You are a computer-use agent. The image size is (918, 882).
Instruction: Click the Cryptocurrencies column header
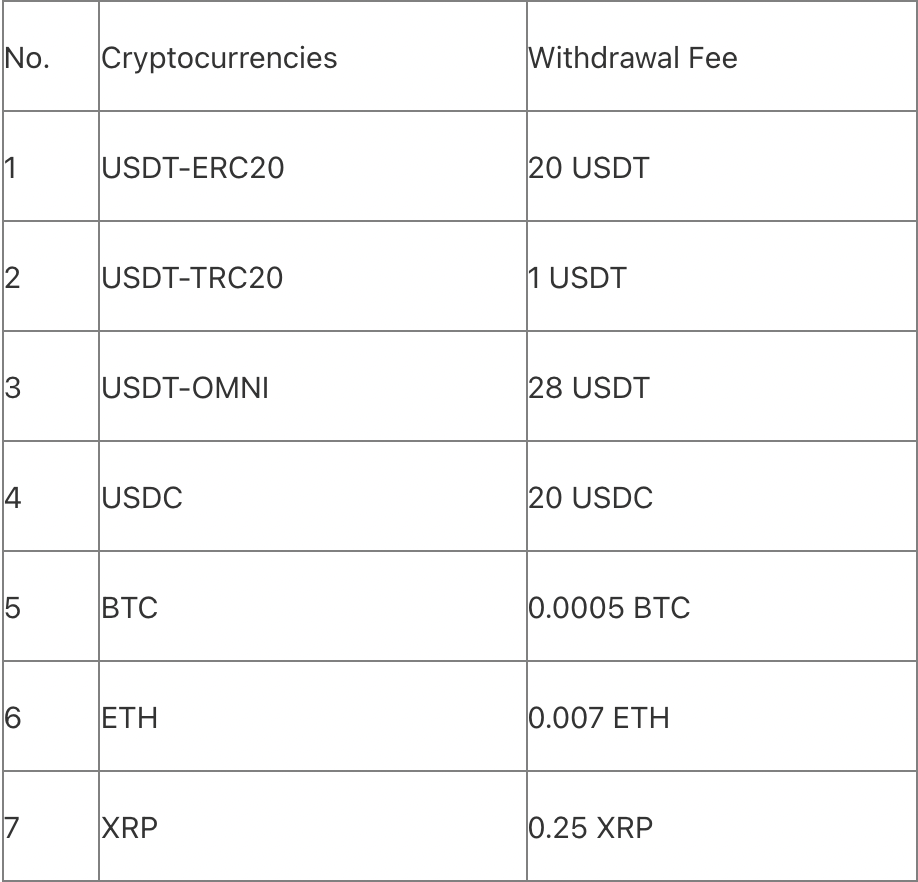pyautogui.click(x=219, y=58)
